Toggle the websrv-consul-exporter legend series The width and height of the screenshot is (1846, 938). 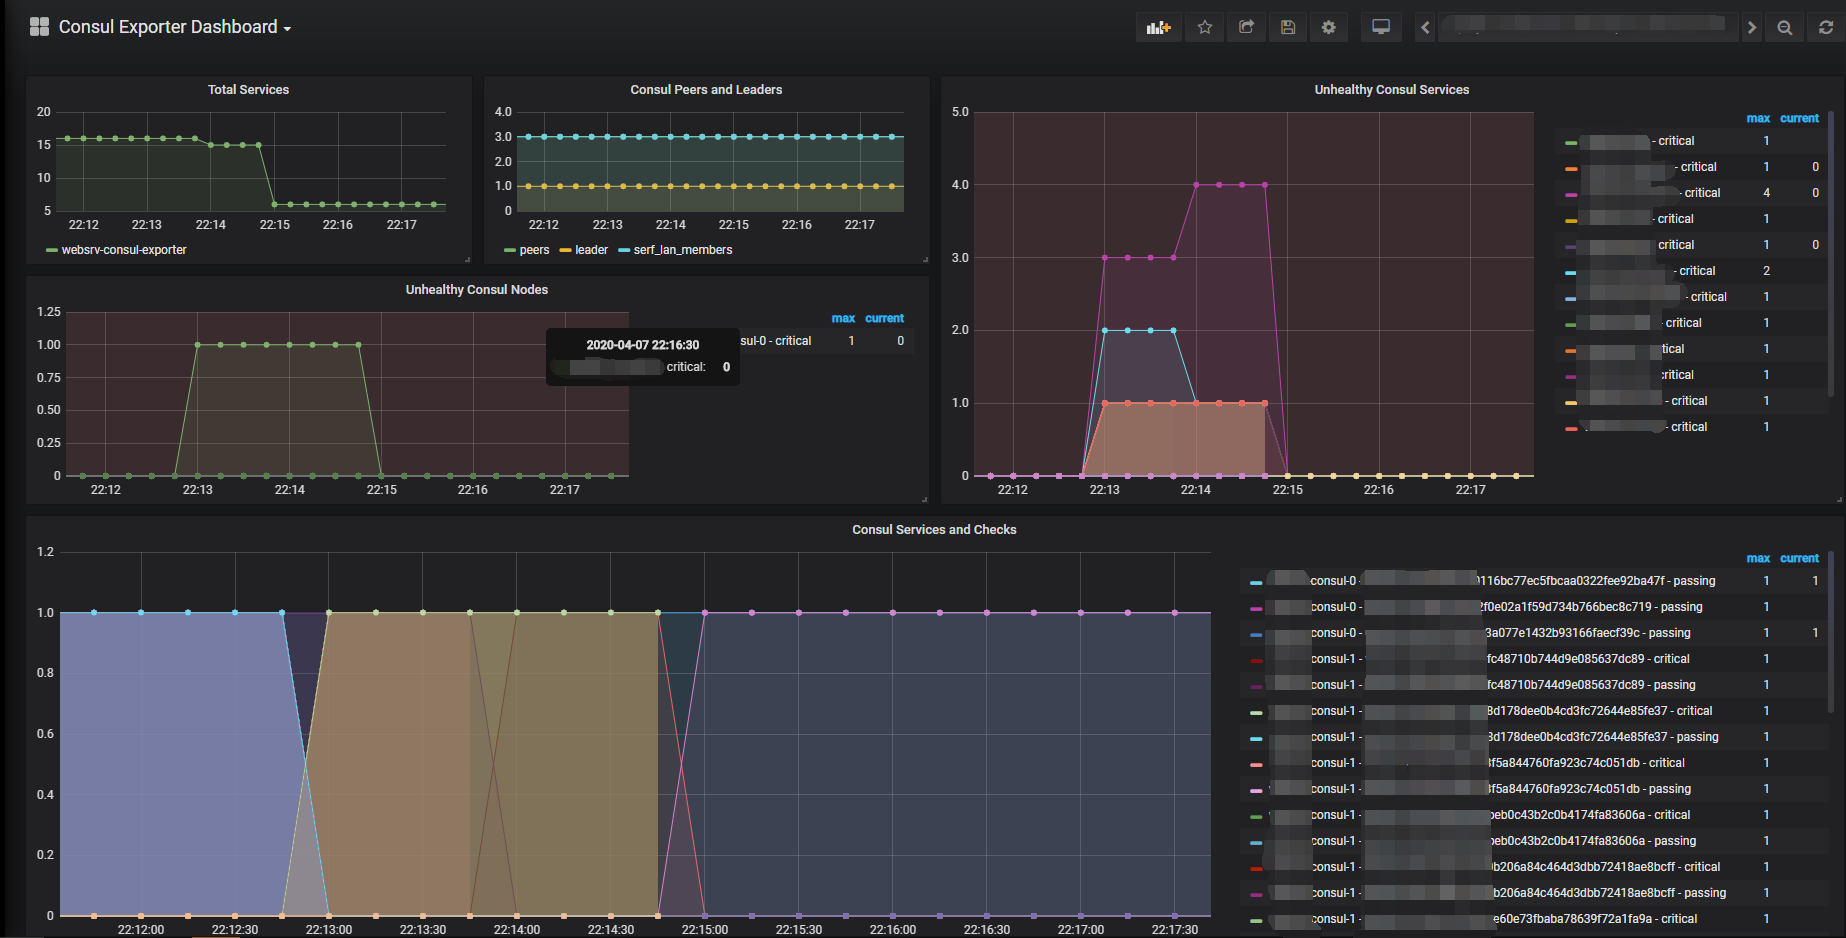tap(123, 250)
